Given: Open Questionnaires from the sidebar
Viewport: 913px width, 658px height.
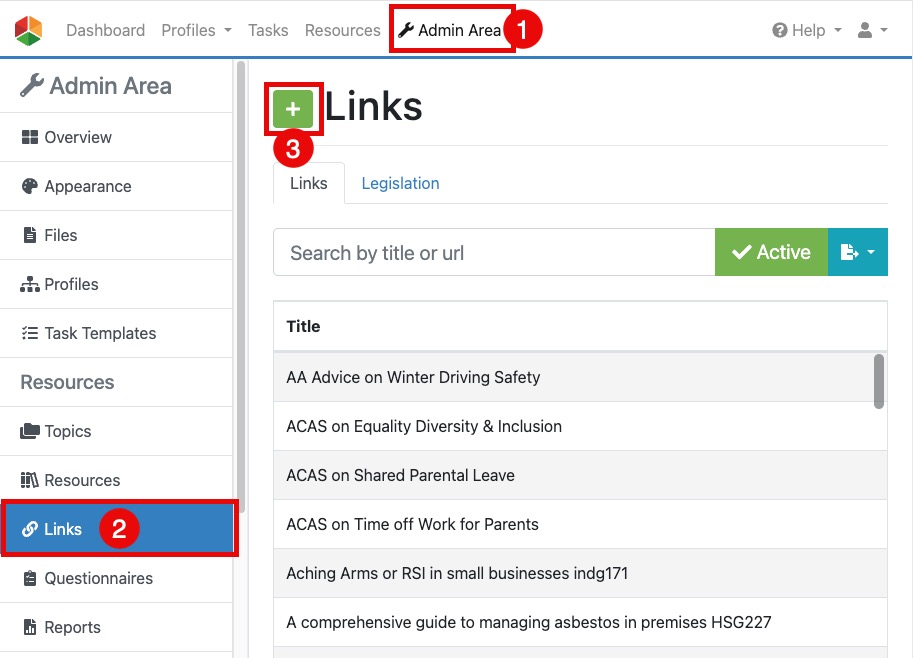Looking at the screenshot, I should click(98, 578).
